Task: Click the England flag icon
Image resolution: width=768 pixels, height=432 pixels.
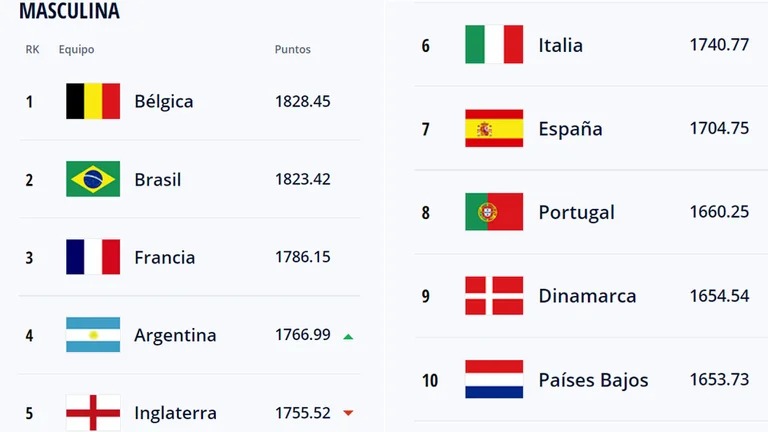Action: [x=93, y=412]
